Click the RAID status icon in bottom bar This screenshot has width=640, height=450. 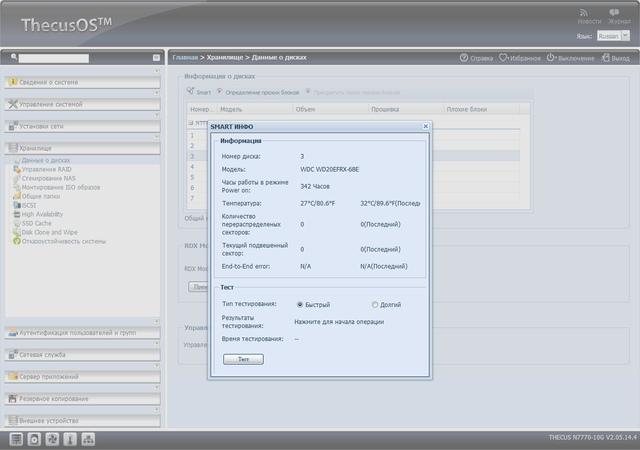click(x=16, y=439)
